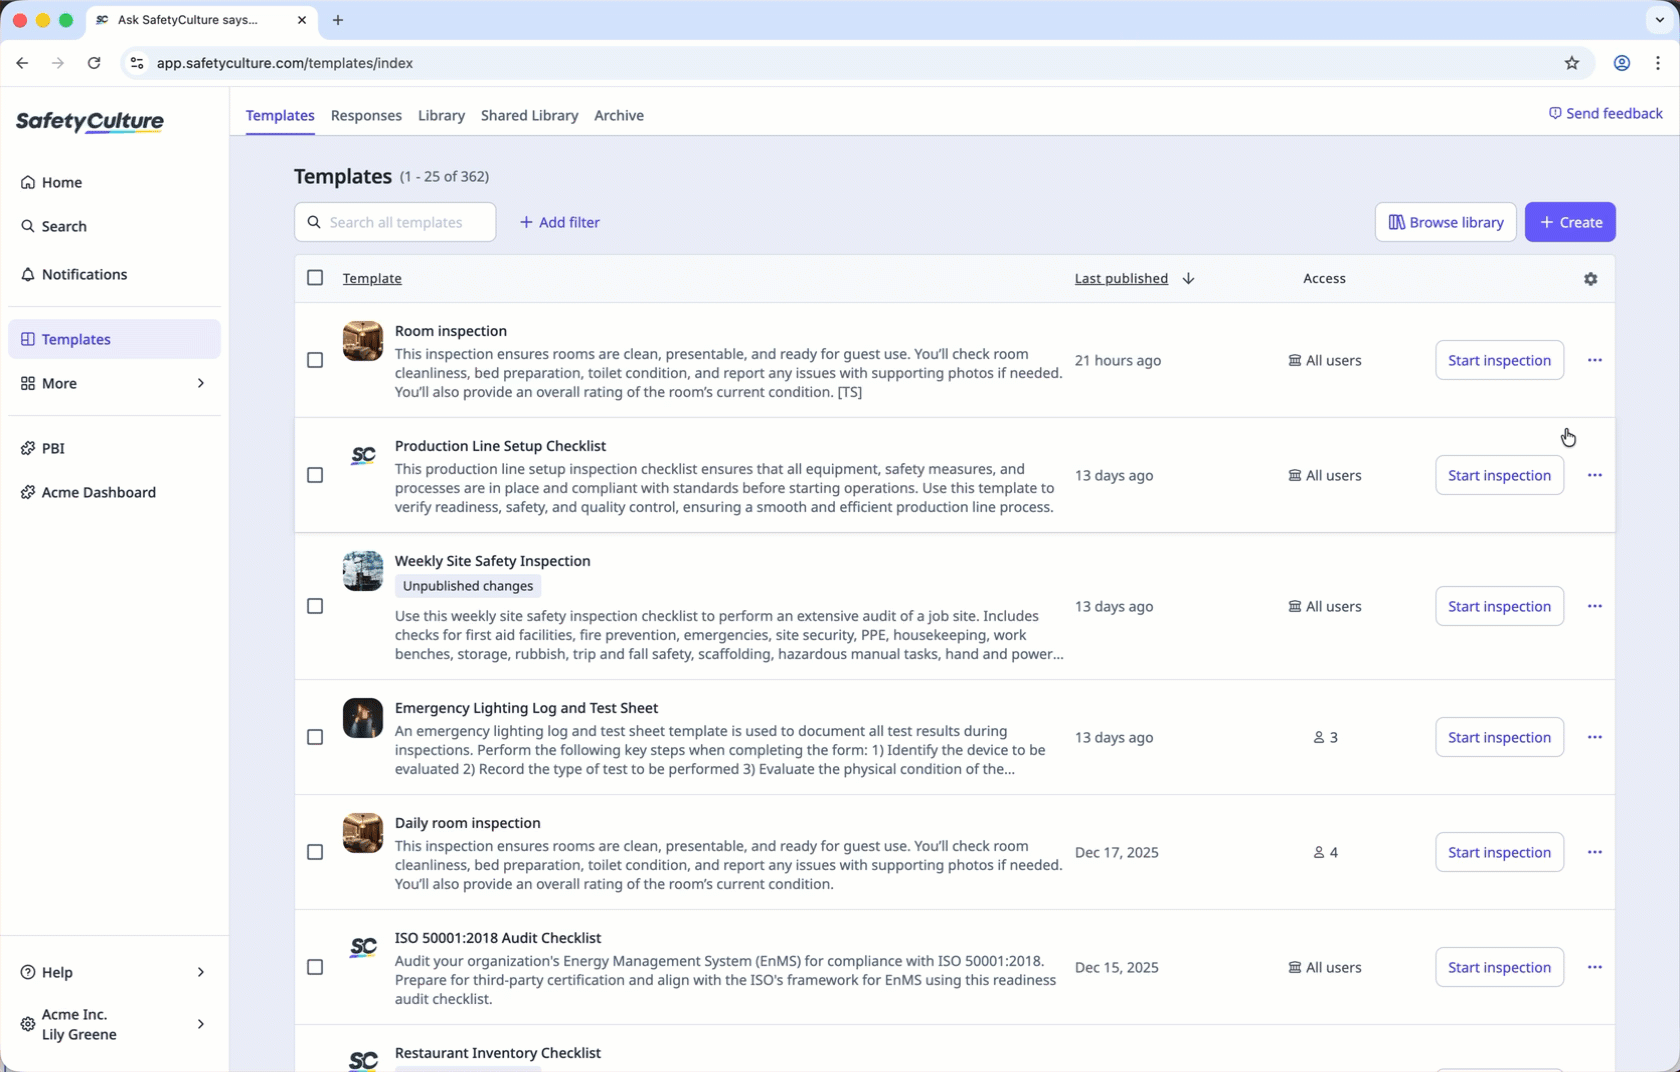1680x1072 pixels.
Task: Expand the Acme Inc. Lily Greene account menu
Action: click(114, 1024)
